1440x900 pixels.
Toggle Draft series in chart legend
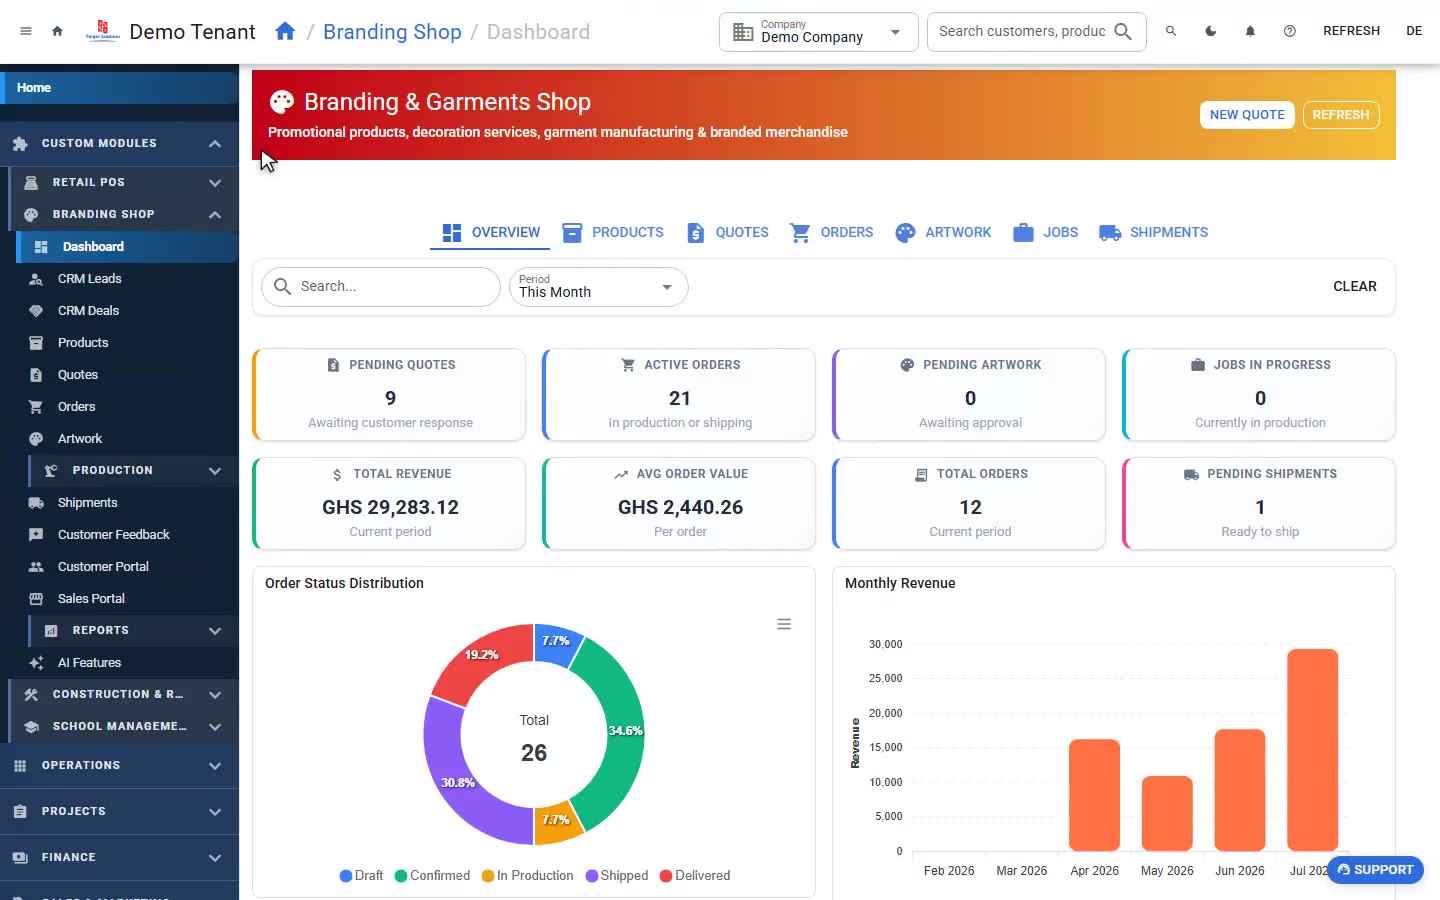[361, 875]
